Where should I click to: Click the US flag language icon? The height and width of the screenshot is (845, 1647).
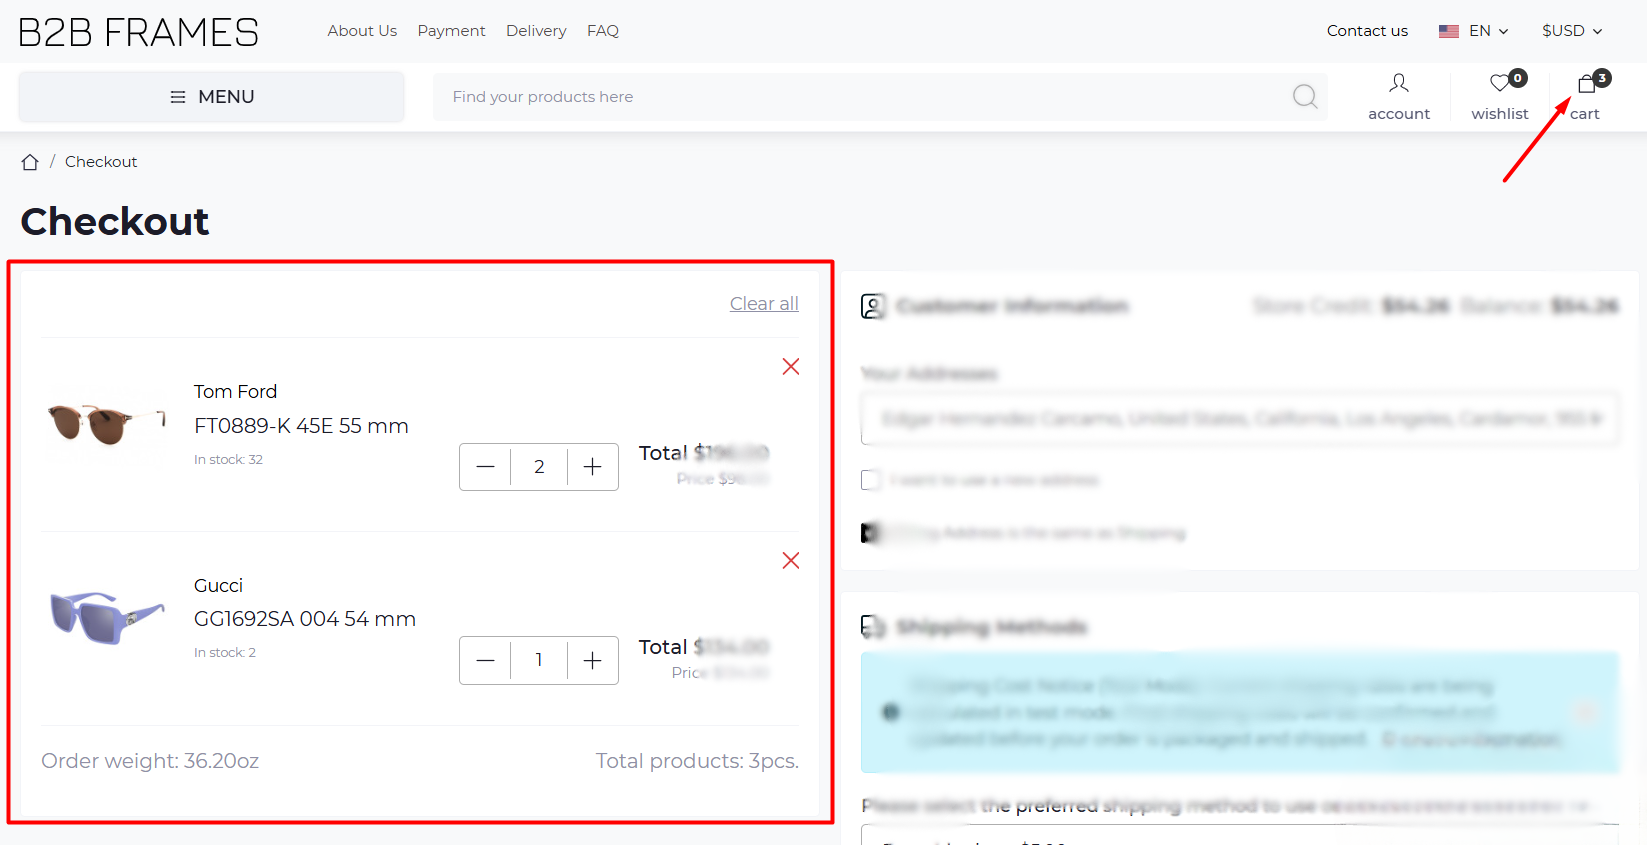[x=1449, y=31]
